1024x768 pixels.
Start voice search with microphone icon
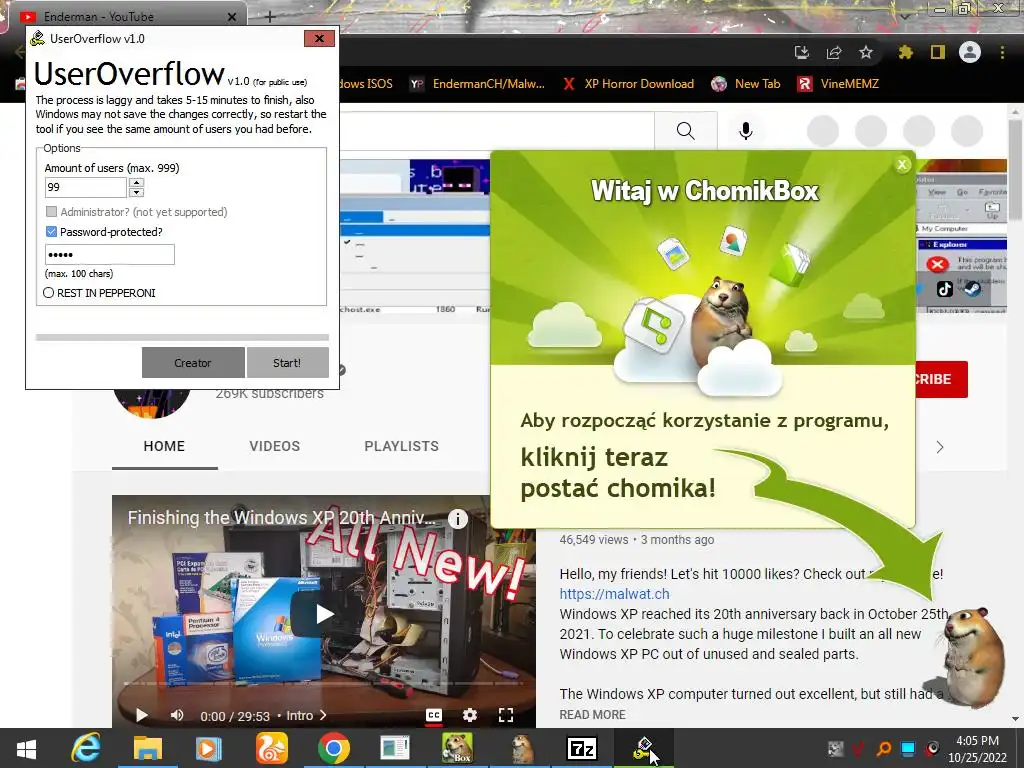(745, 131)
